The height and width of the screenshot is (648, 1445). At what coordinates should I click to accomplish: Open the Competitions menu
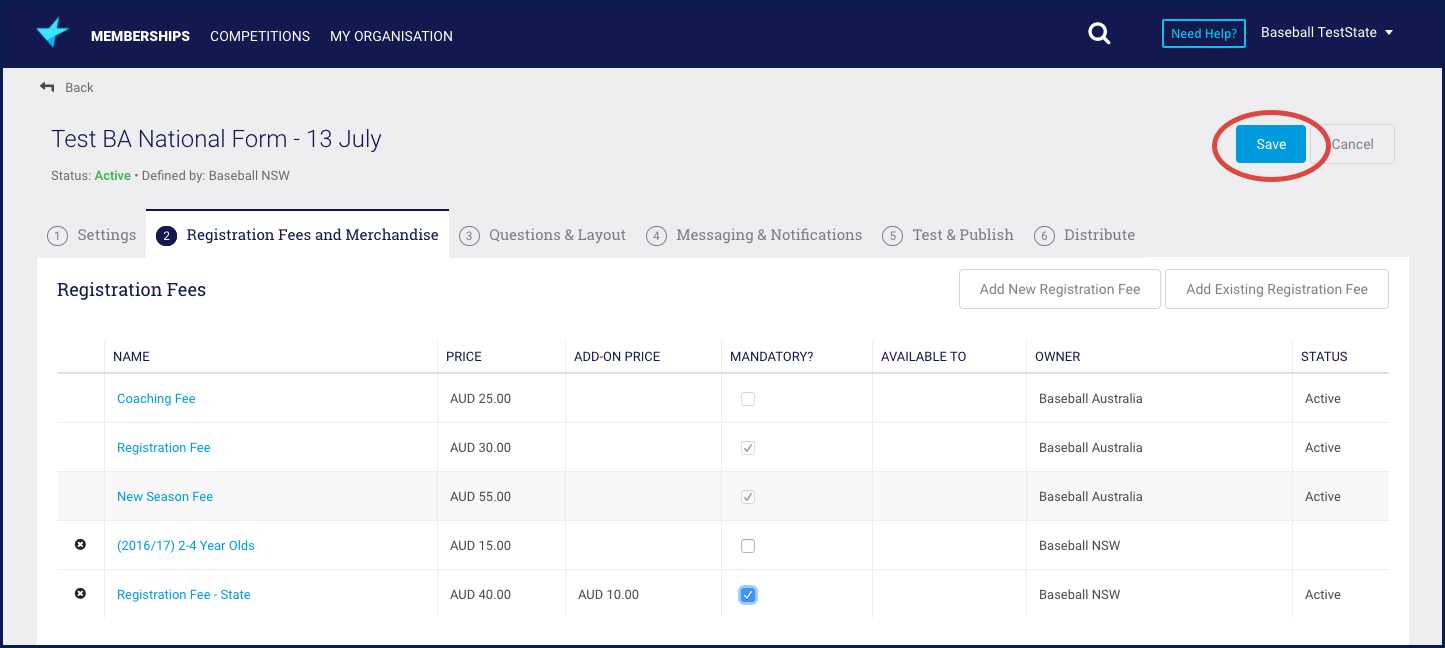(x=260, y=36)
